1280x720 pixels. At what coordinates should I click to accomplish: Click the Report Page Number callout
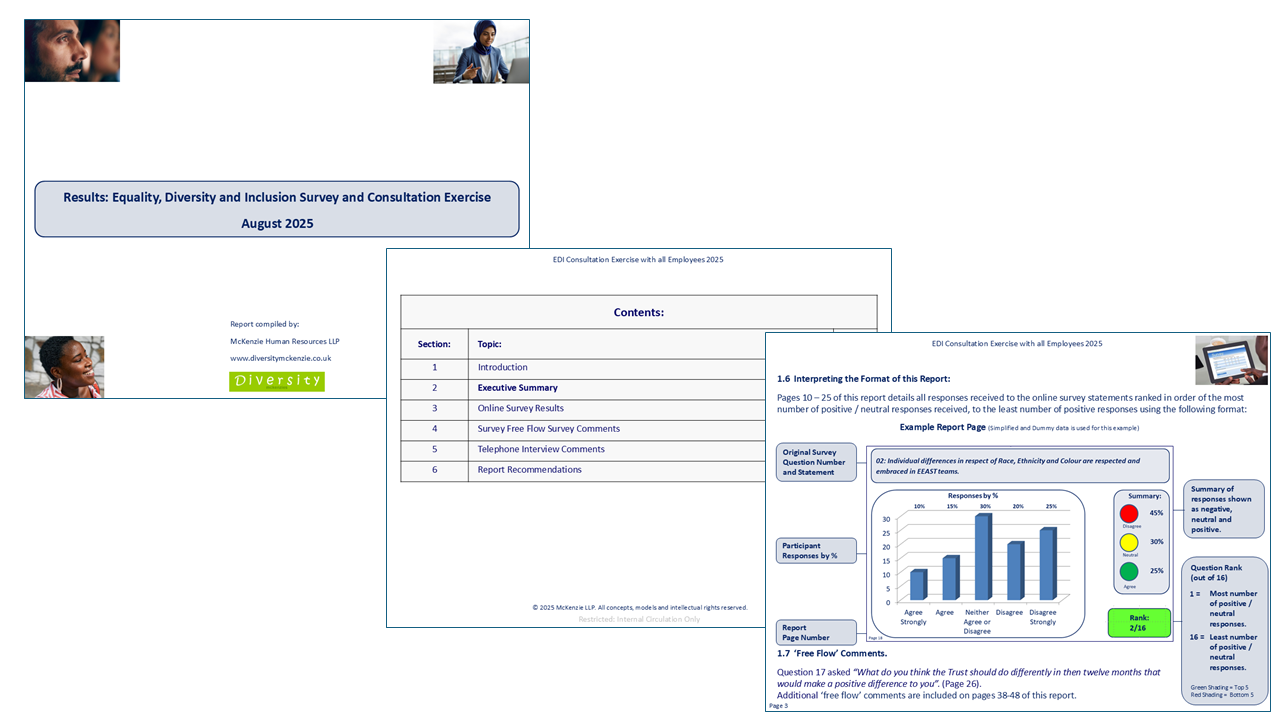coord(816,632)
